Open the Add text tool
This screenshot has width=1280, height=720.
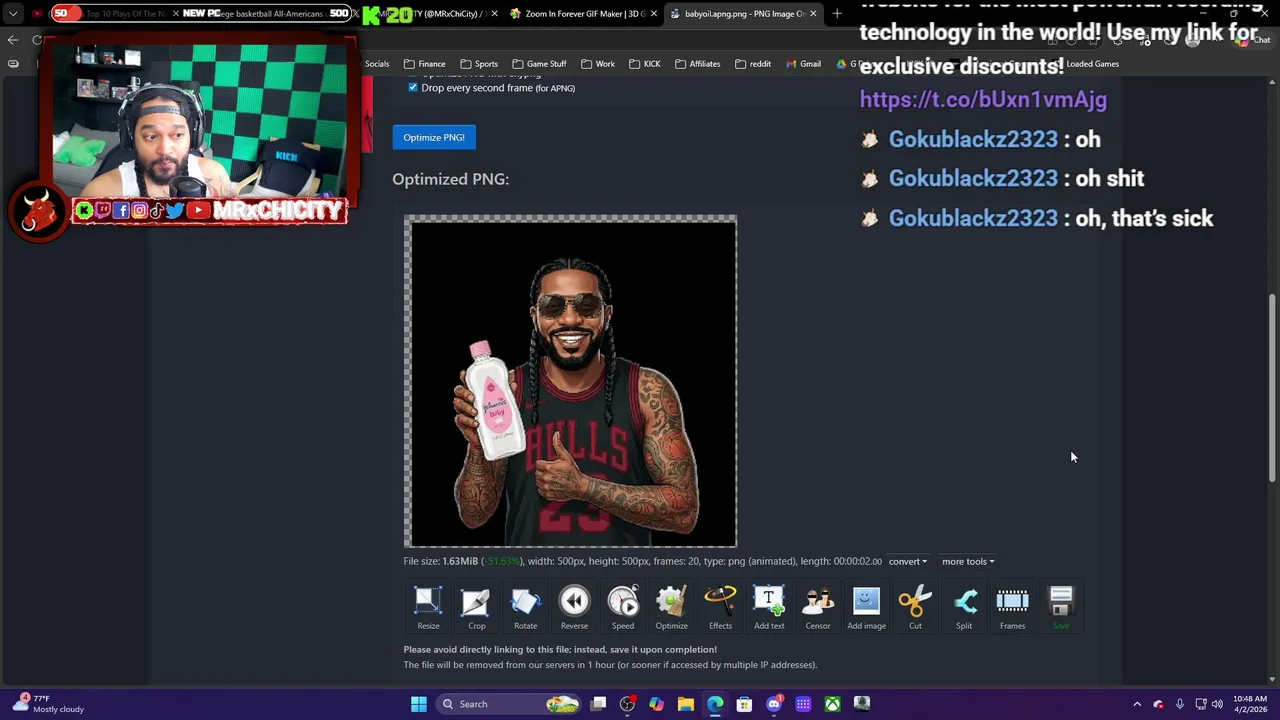pyautogui.click(x=769, y=608)
